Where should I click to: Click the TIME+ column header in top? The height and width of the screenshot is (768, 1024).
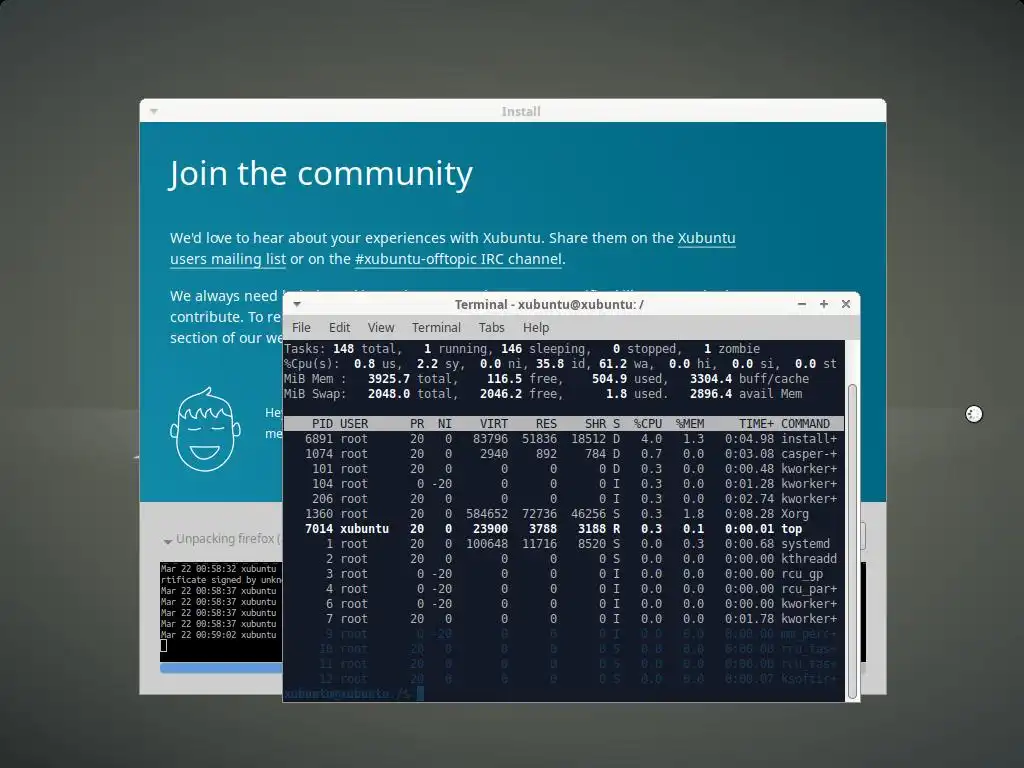click(756, 424)
